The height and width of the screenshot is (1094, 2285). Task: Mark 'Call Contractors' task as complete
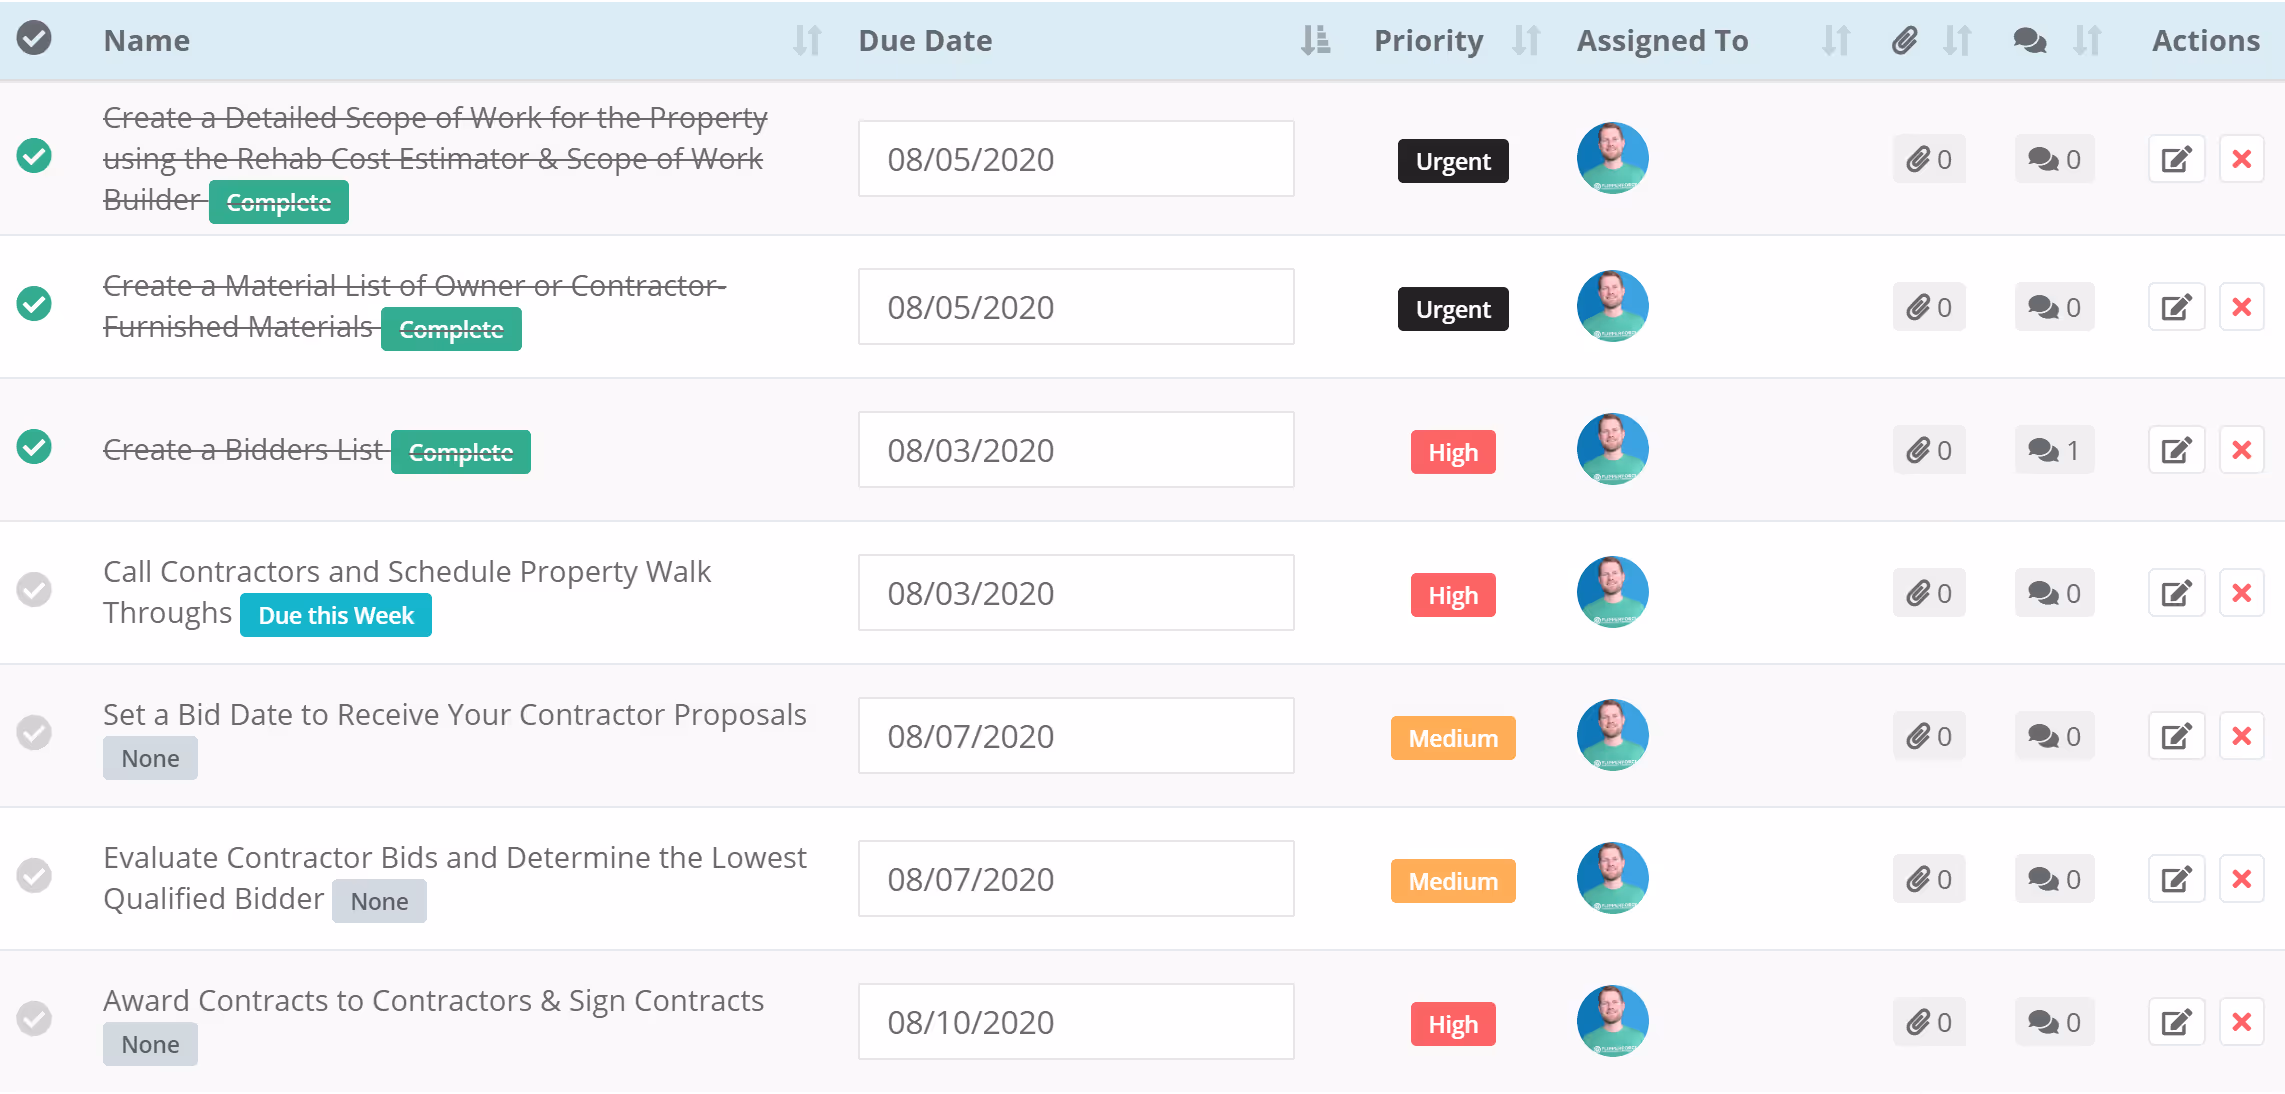(x=34, y=590)
